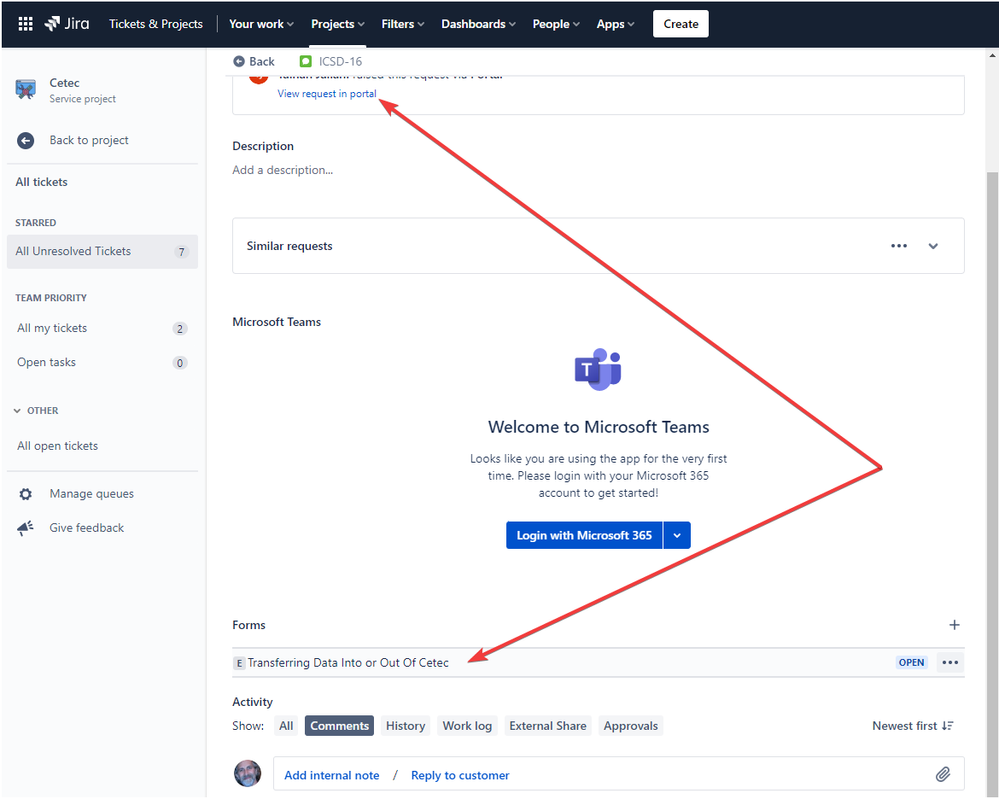Open the Dashboards dropdown menu

pyautogui.click(x=478, y=24)
